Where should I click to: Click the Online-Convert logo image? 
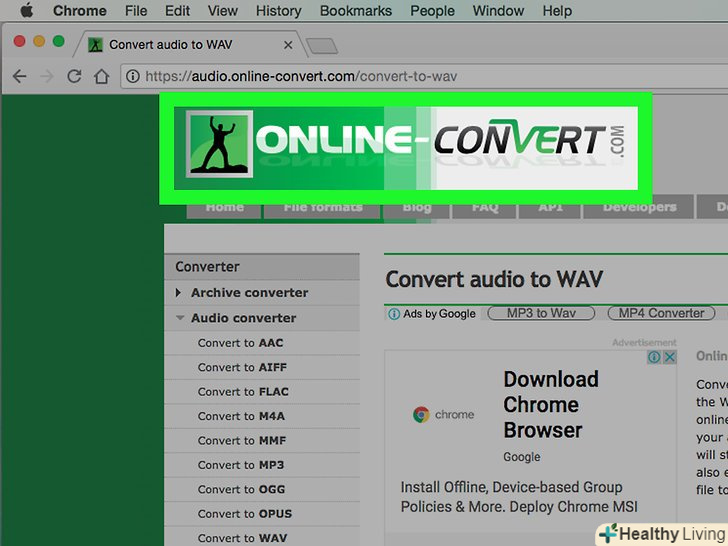click(x=405, y=148)
